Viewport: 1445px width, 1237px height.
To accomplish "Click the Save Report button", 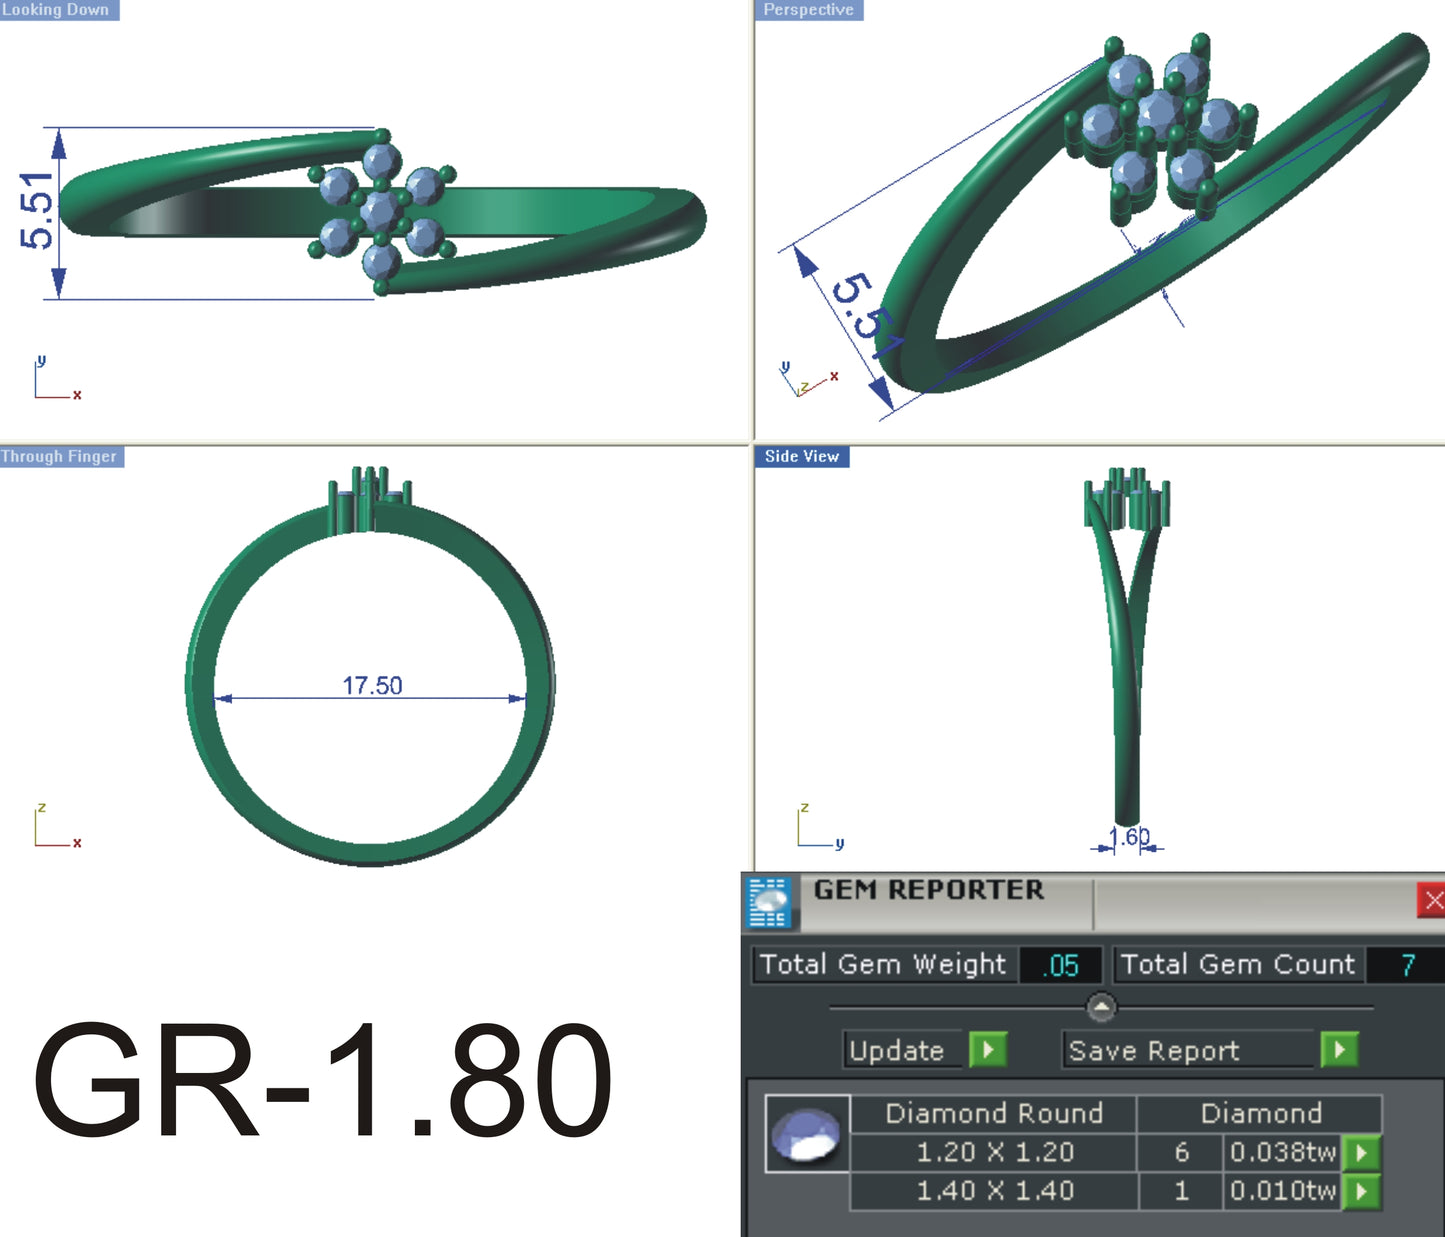I will [1153, 1051].
